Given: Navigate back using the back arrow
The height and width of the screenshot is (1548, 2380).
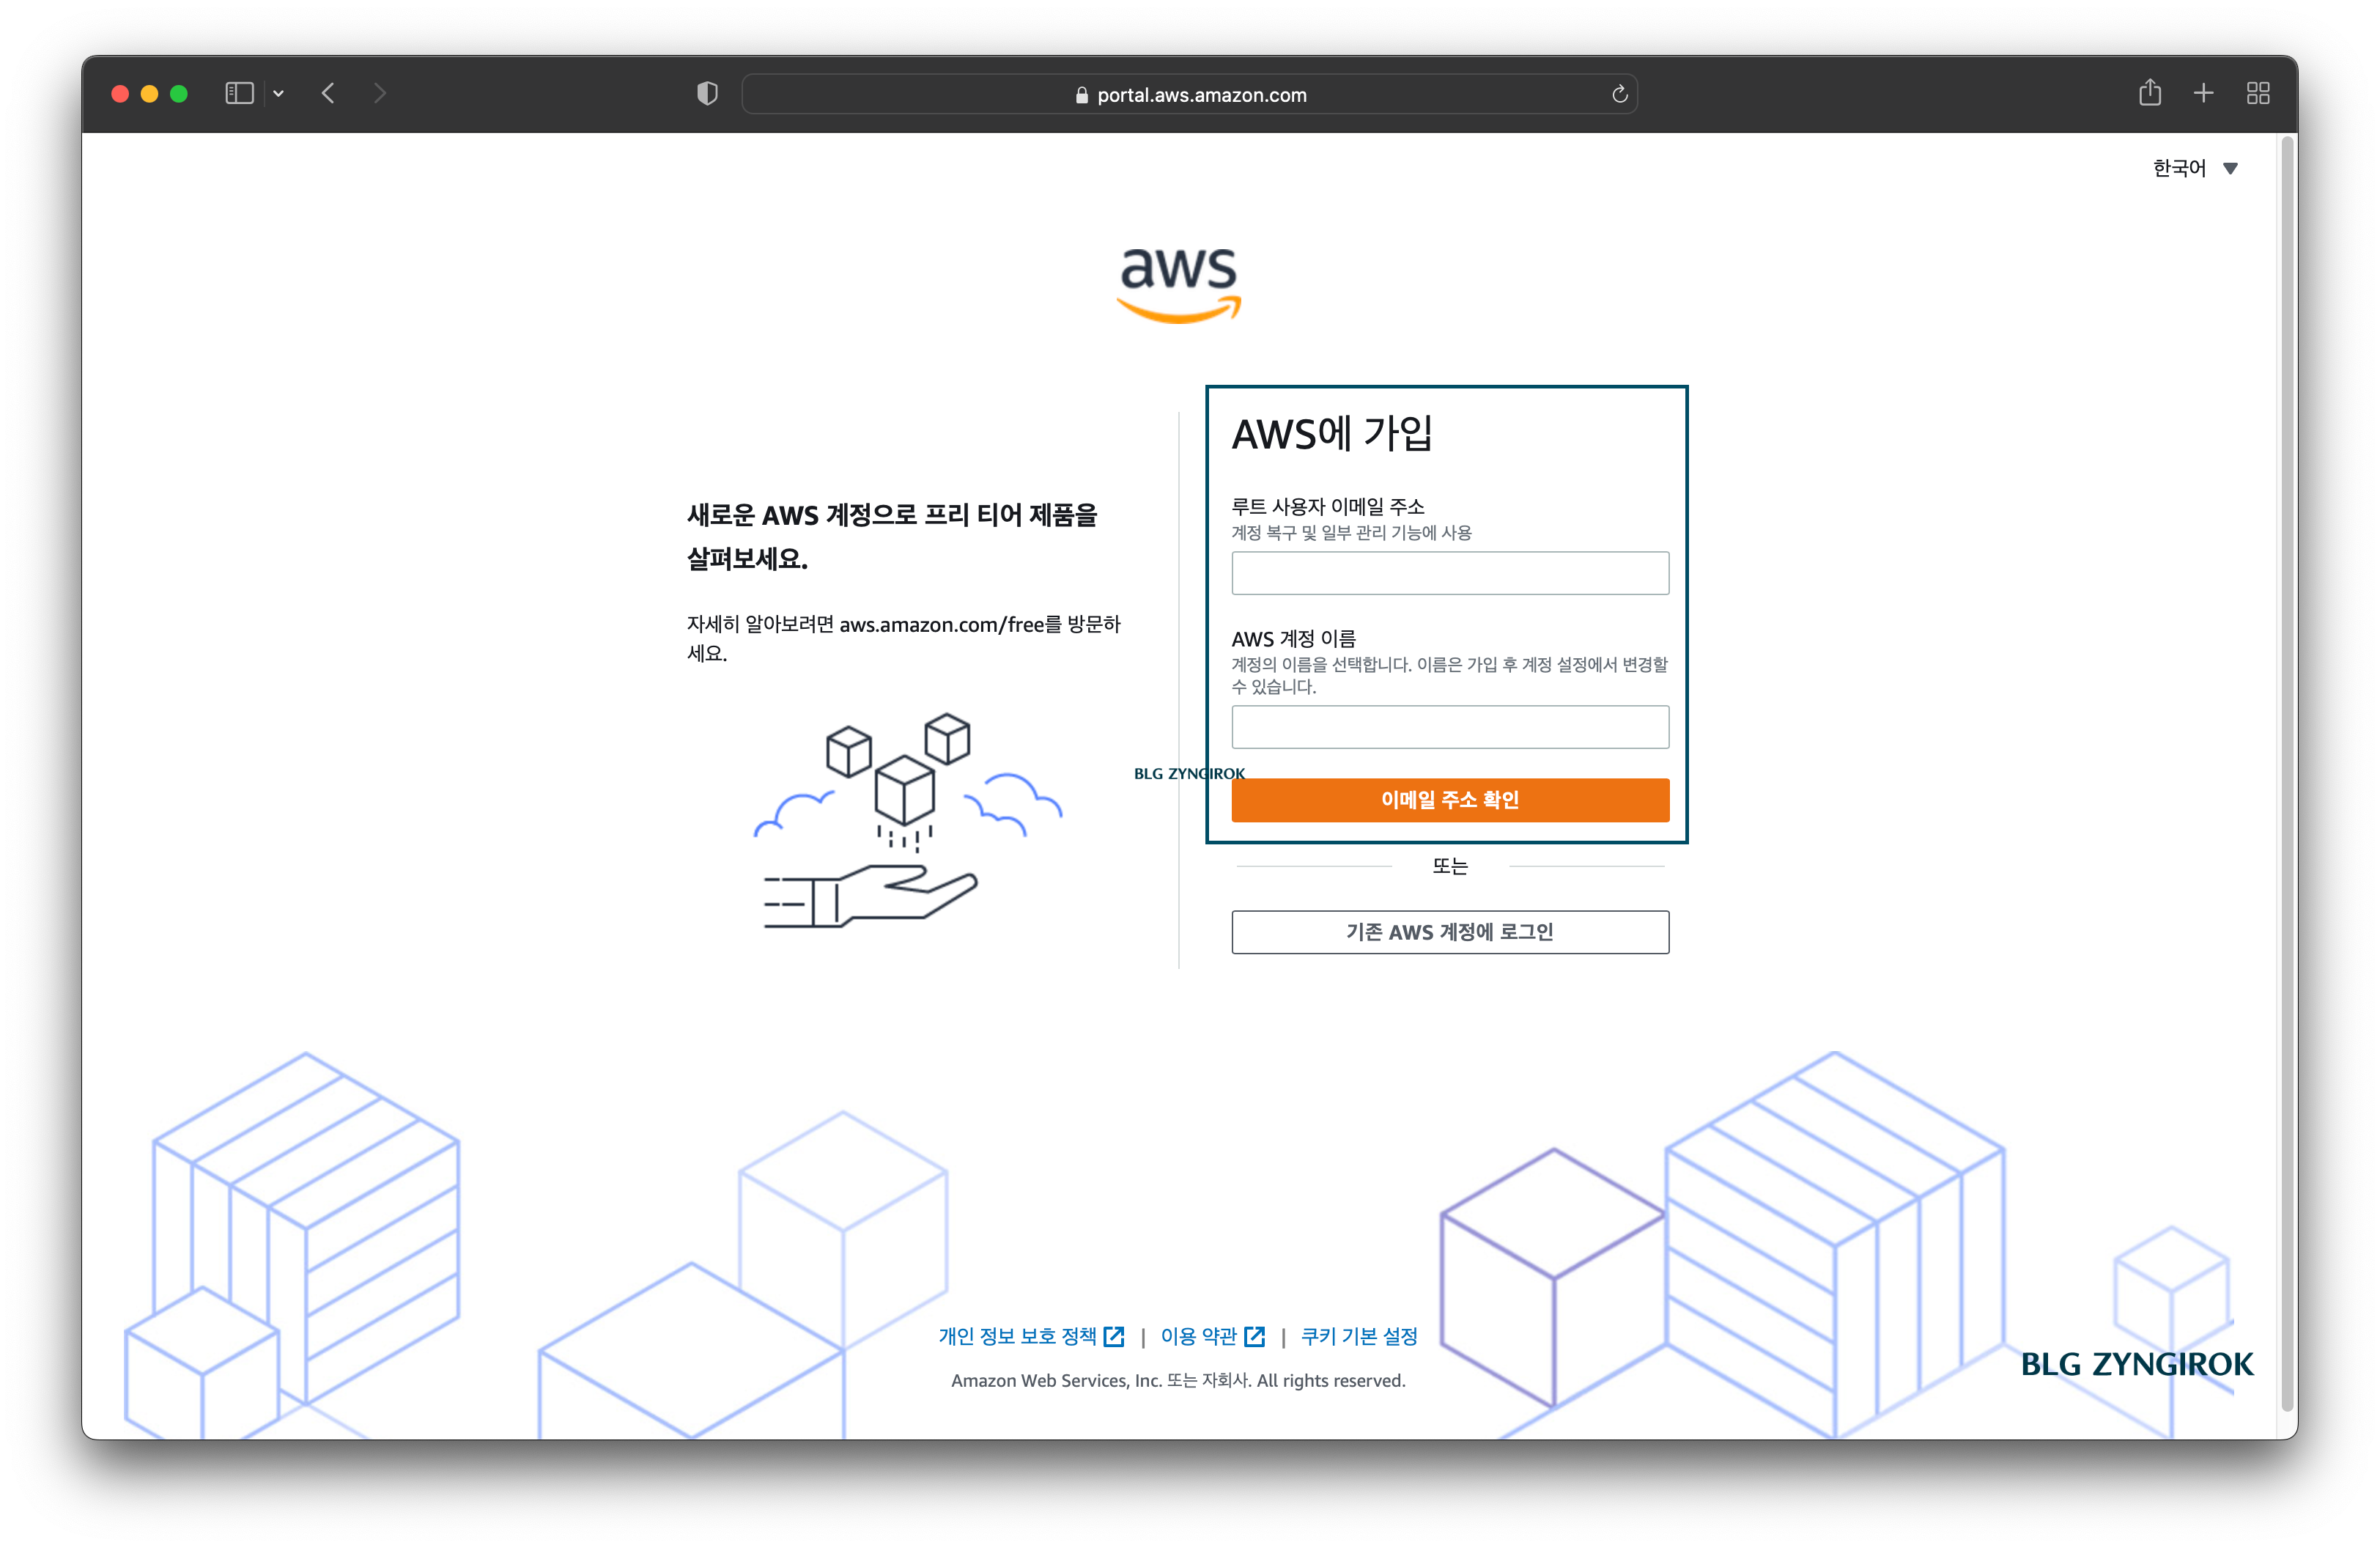Looking at the screenshot, I should point(328,92).
